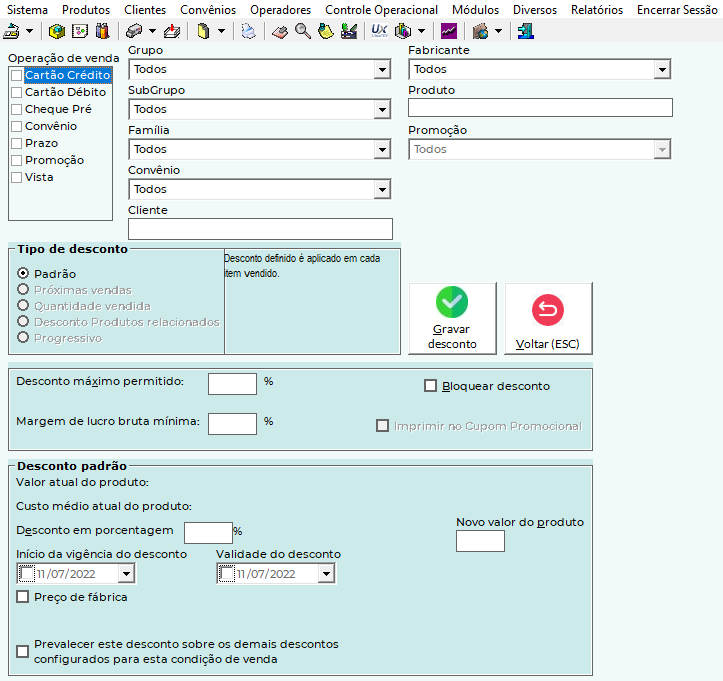Screen dimensions: 723x681
Task: Click the Novo valor do produto field
Action: point(480,541)
